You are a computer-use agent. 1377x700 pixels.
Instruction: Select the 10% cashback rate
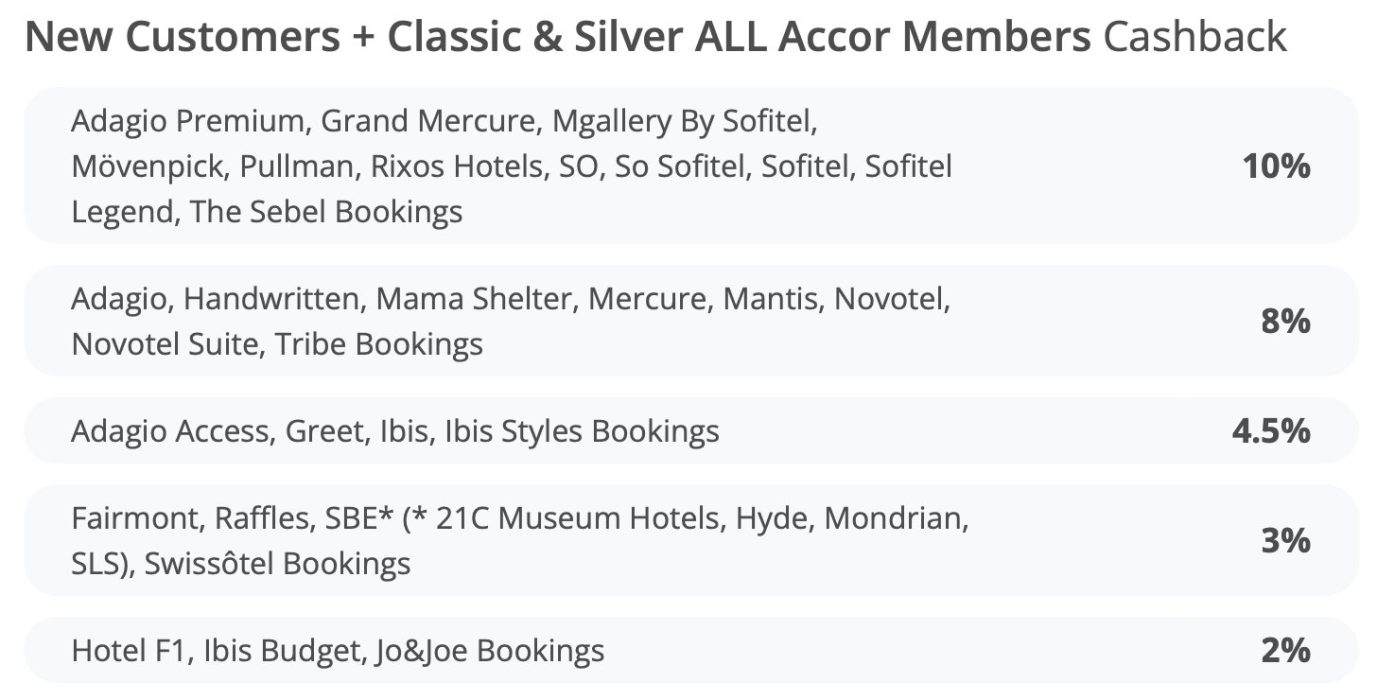click(1276, 166)
